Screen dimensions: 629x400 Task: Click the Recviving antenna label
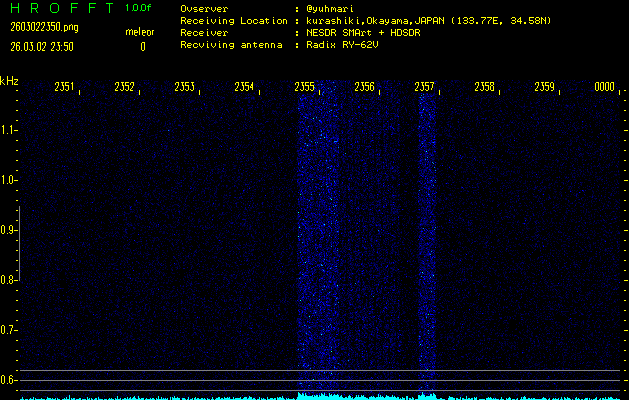point(231,45)
